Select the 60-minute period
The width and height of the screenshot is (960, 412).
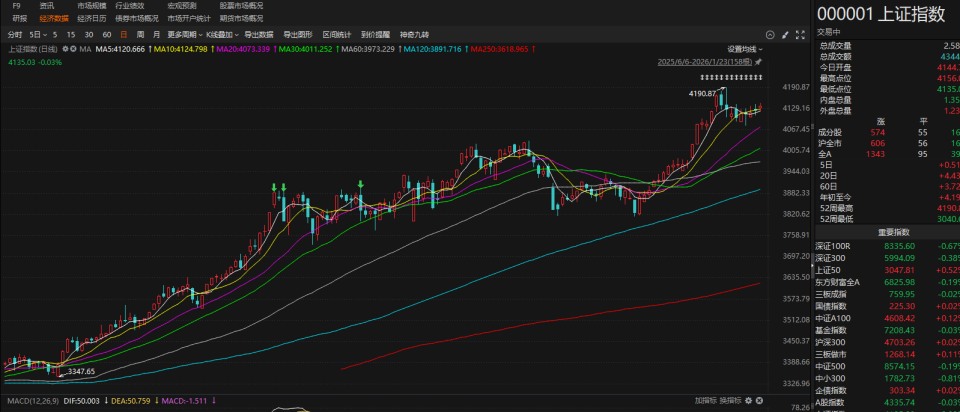click(x=107, y=35)
